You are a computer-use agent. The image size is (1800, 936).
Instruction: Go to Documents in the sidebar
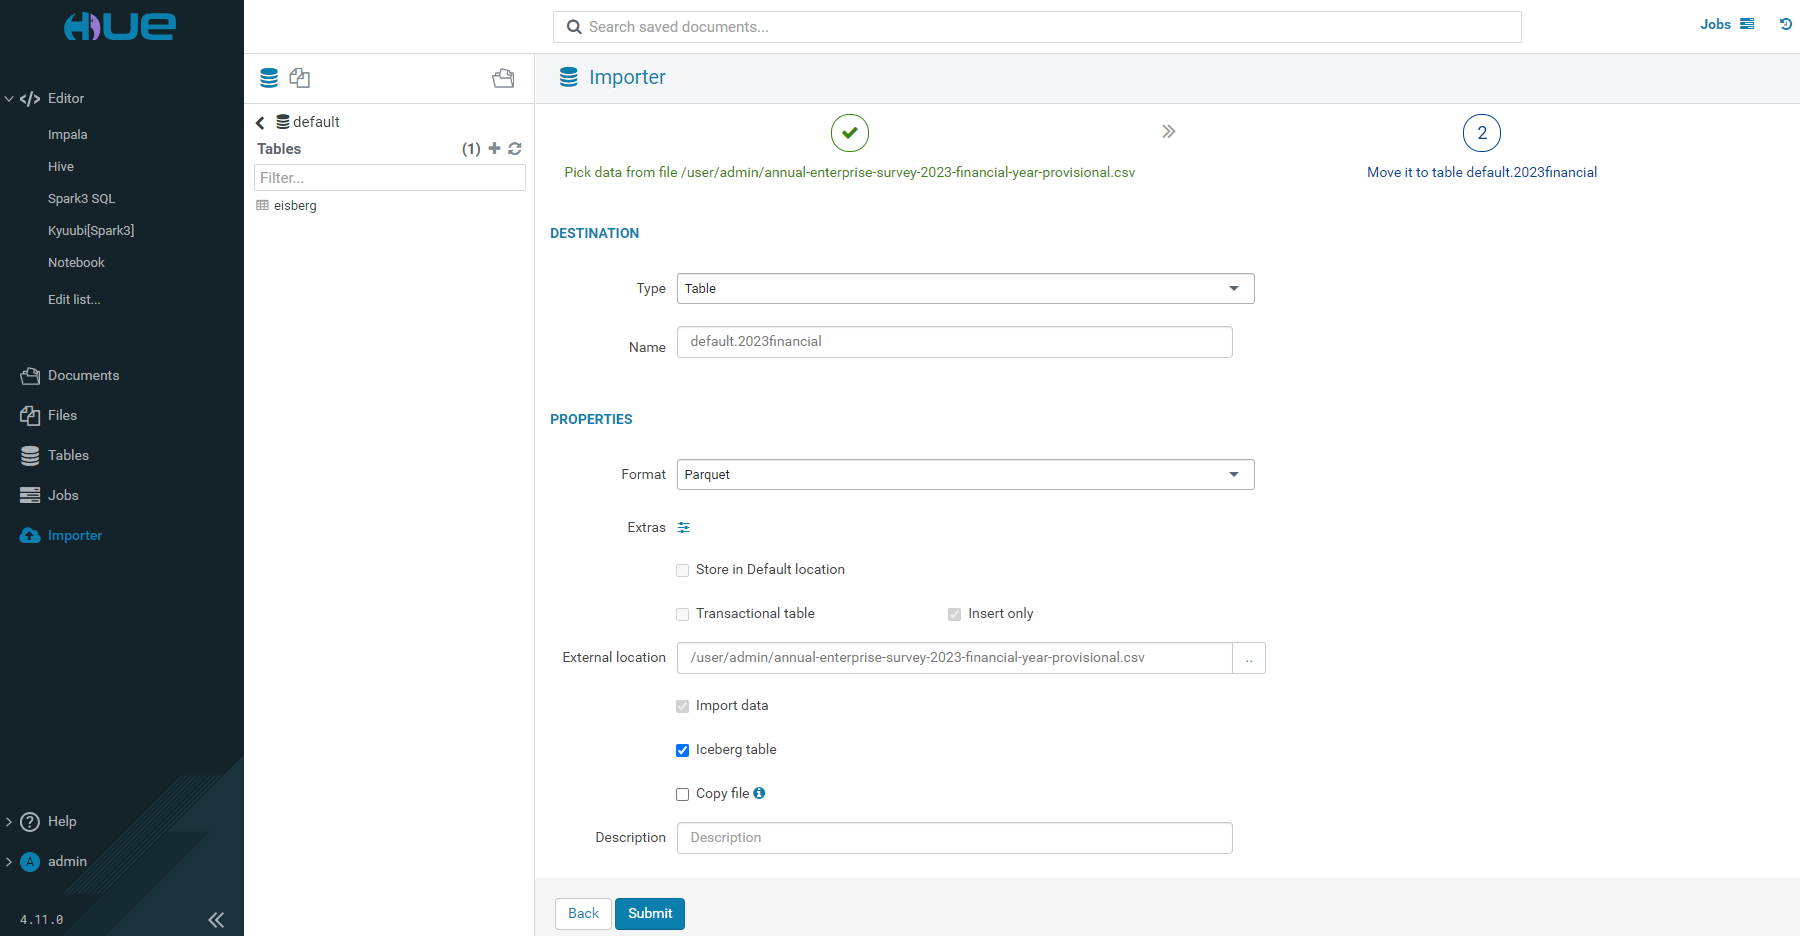pos(84,376)
